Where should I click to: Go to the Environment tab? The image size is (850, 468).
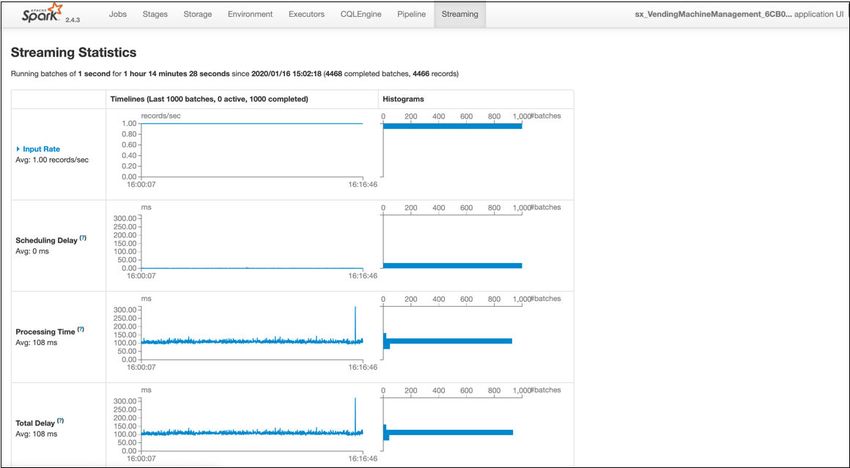point(250,14)
